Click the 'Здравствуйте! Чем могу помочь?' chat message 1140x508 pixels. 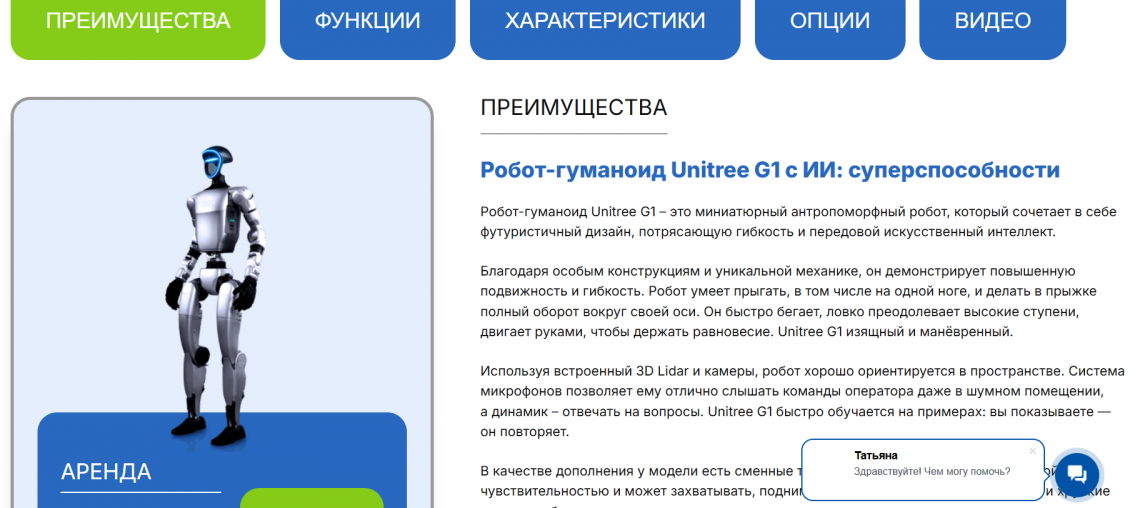(x=931, y=472)
